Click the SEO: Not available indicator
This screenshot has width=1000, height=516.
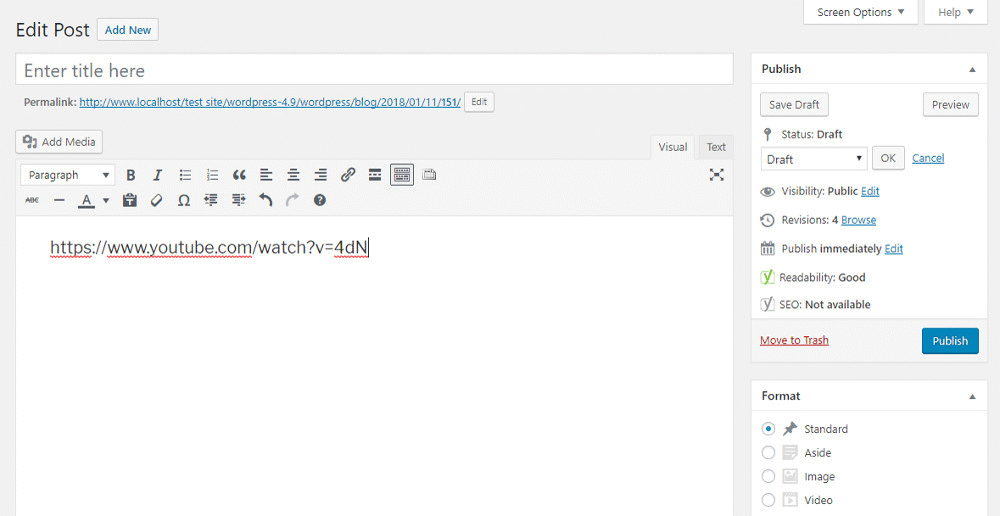point(815,305)
